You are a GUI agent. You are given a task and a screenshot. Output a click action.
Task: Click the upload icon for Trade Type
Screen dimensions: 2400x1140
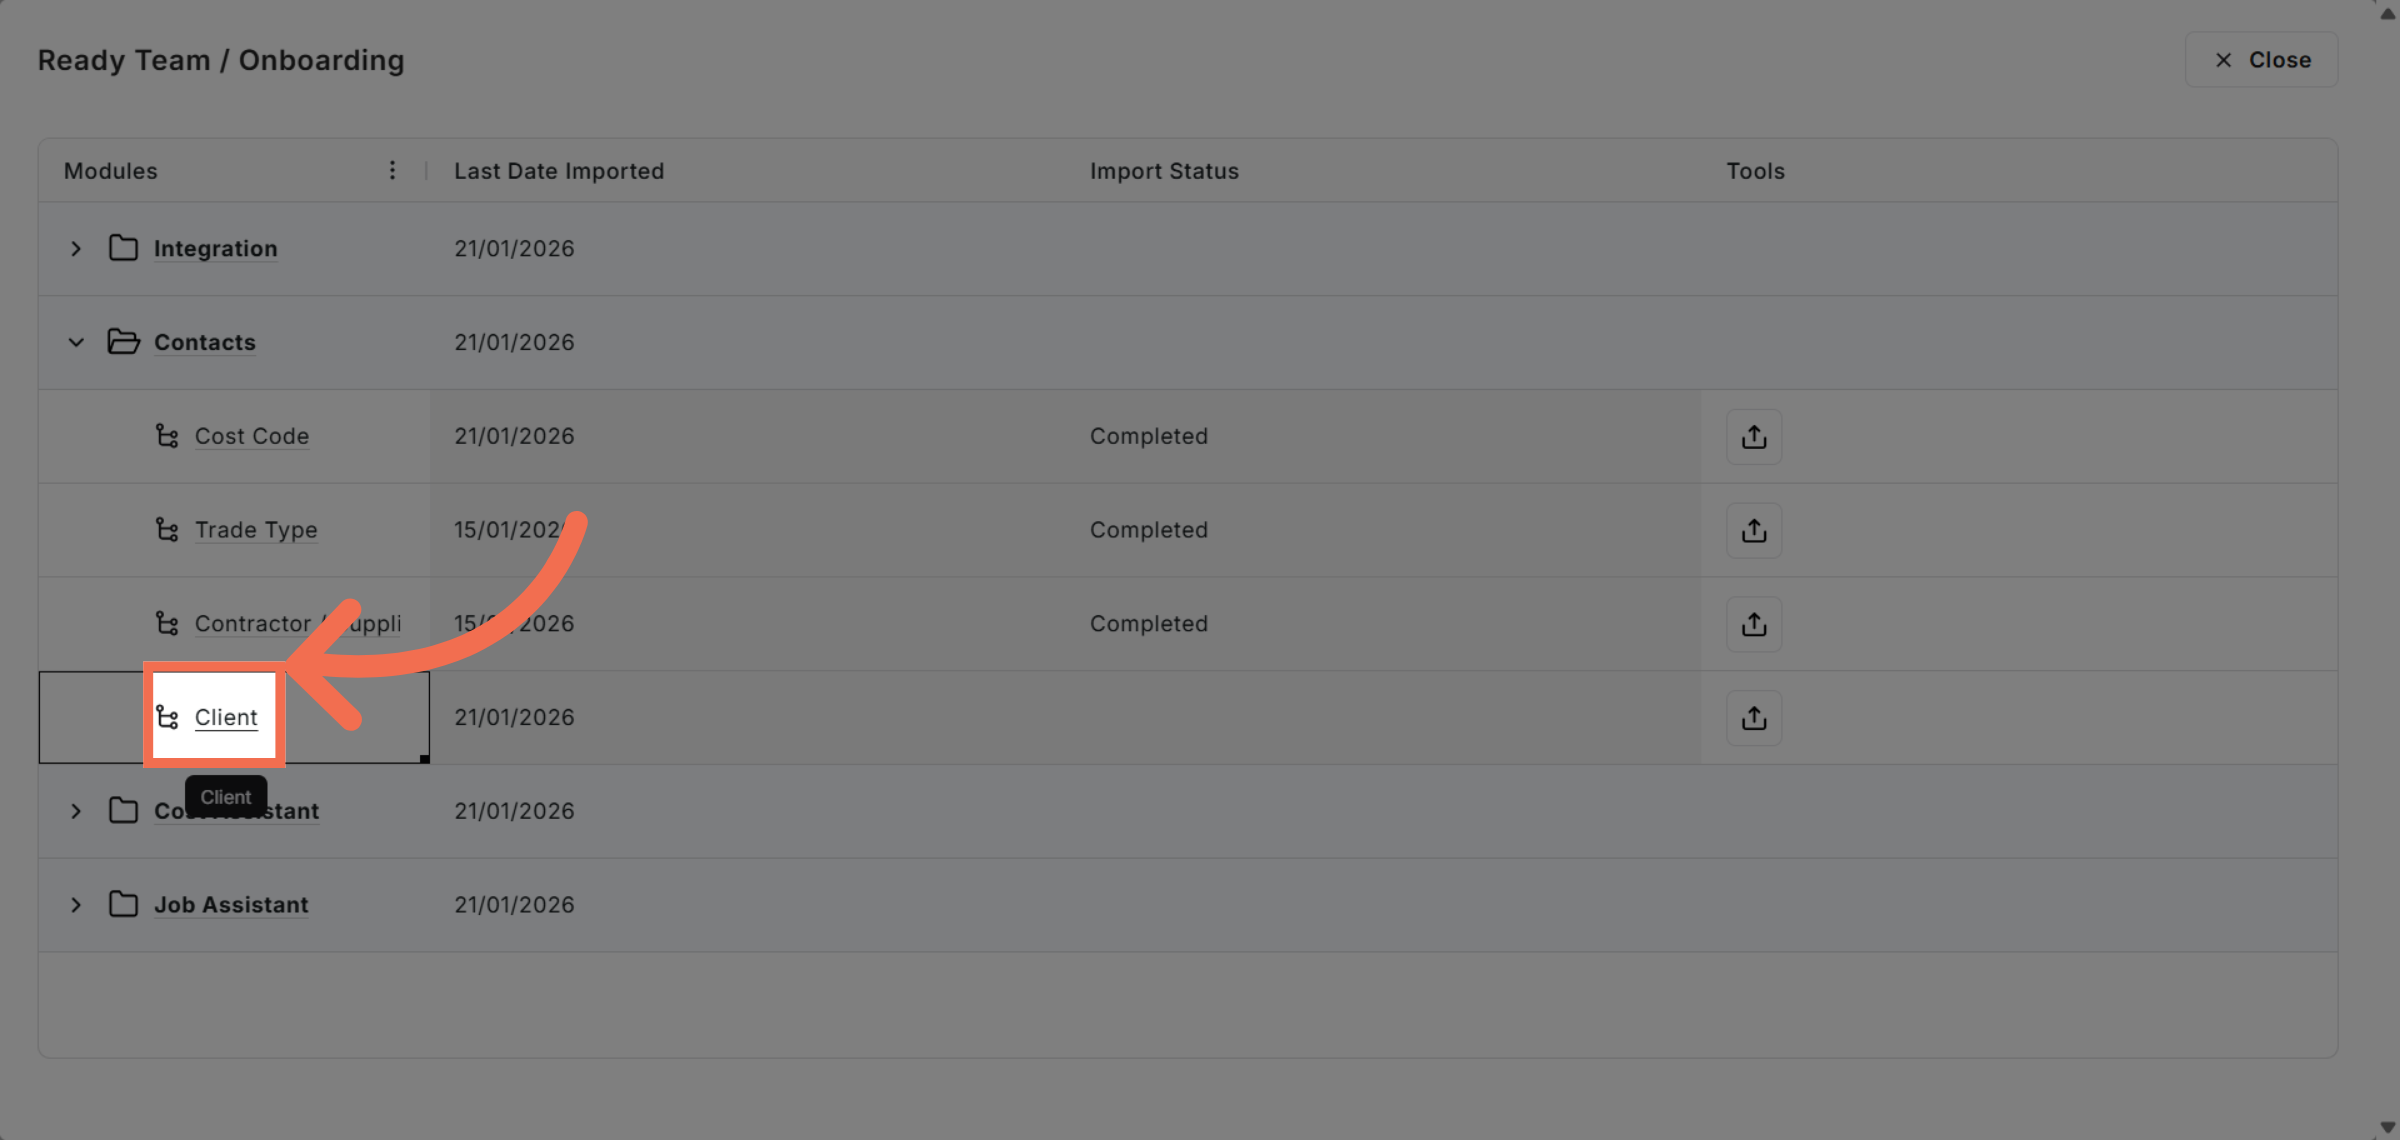tap(1754, 531)
